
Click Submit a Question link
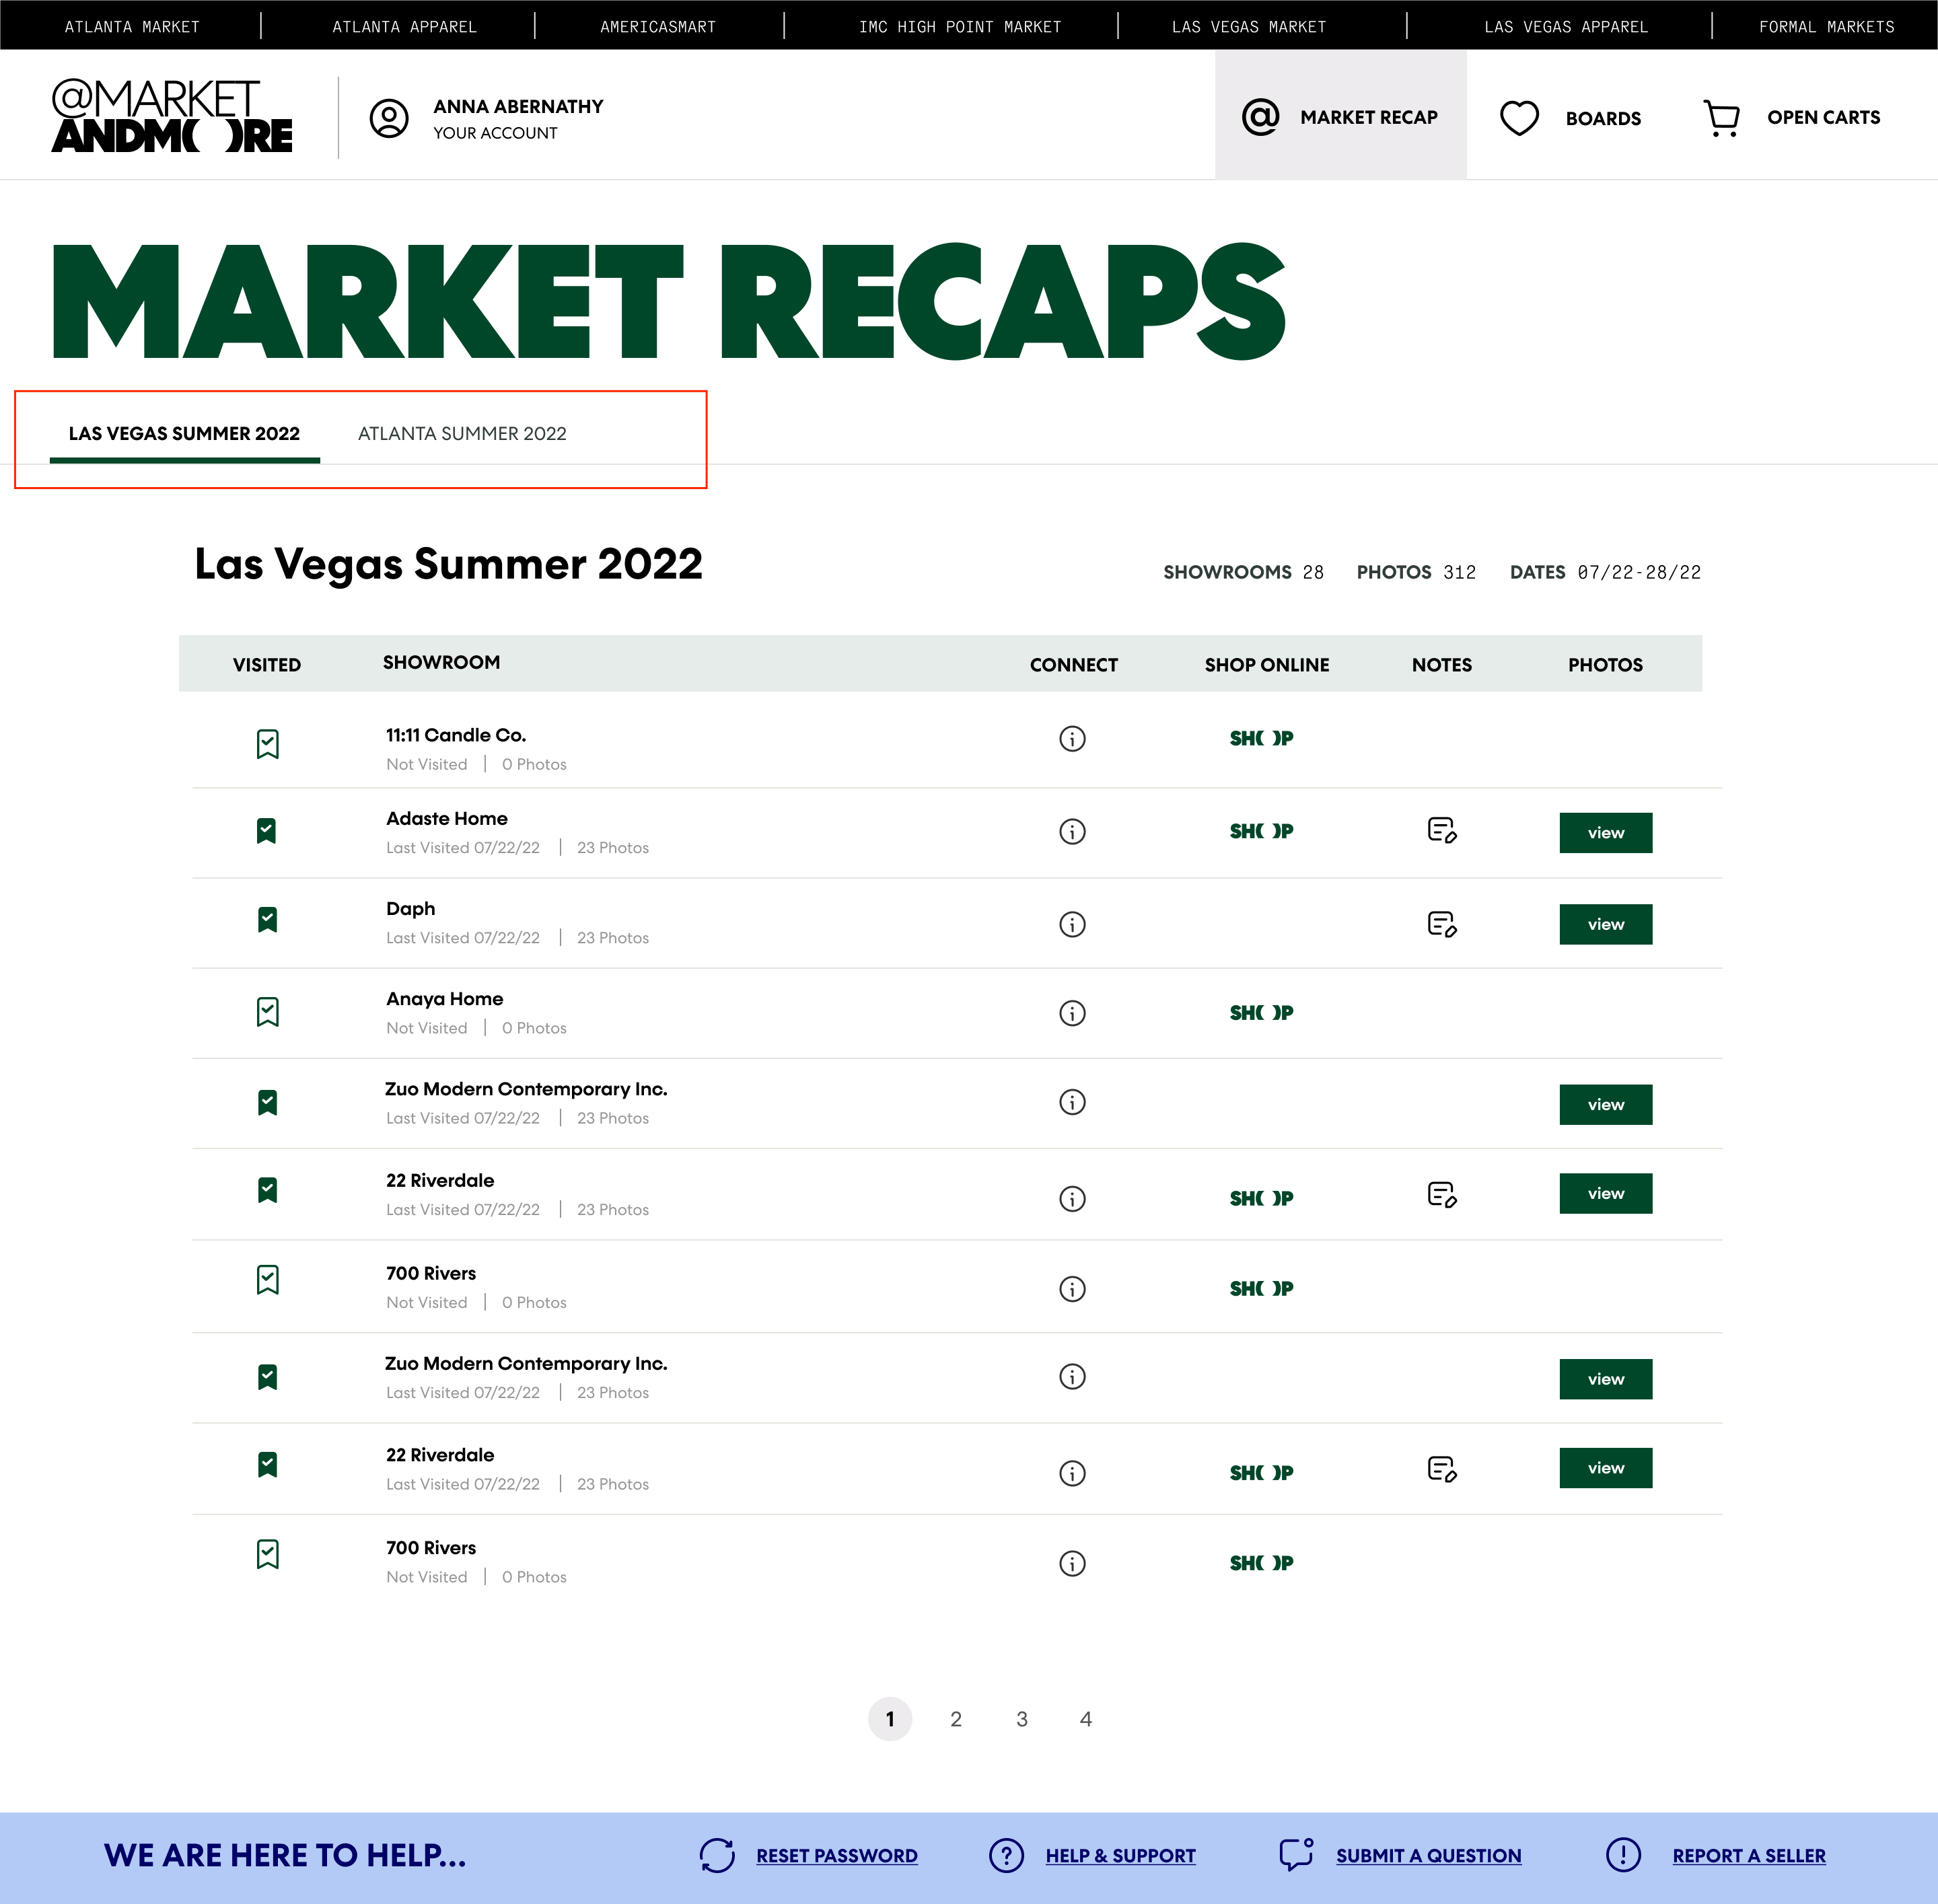pyautogui.click(x=1429, y=1856)
